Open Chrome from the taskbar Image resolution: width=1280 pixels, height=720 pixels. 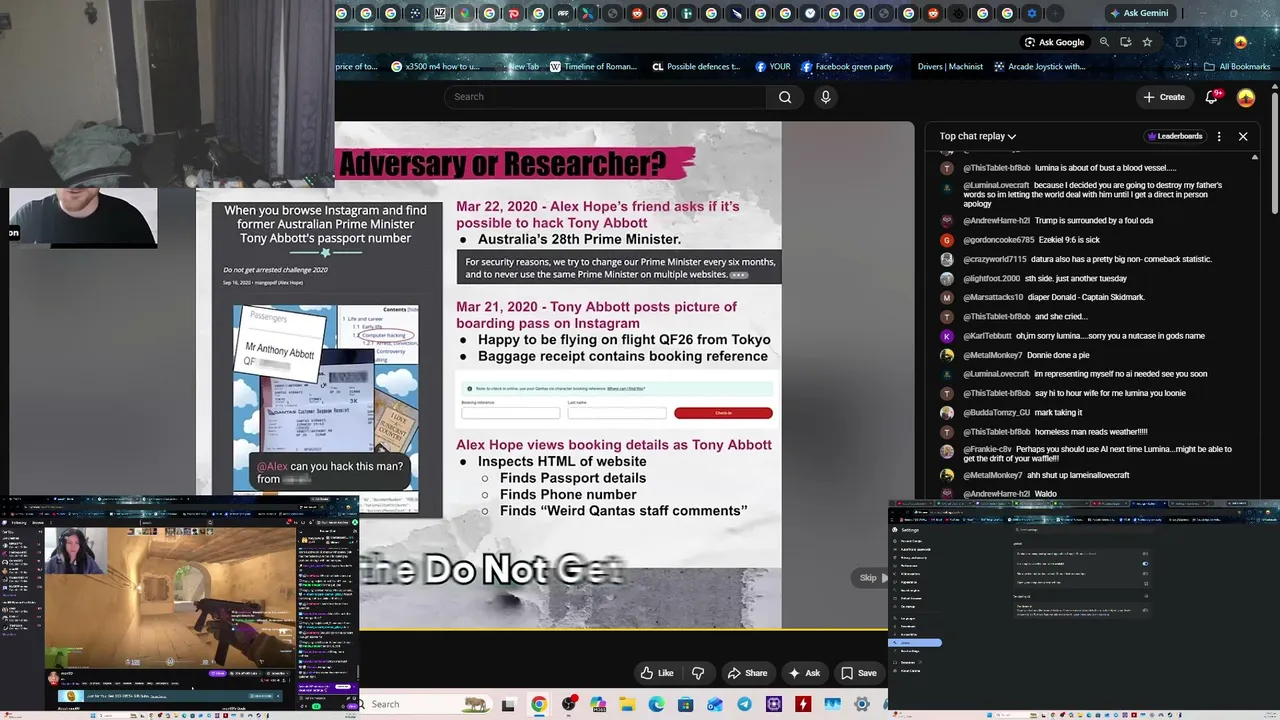(x=539, y=704)
